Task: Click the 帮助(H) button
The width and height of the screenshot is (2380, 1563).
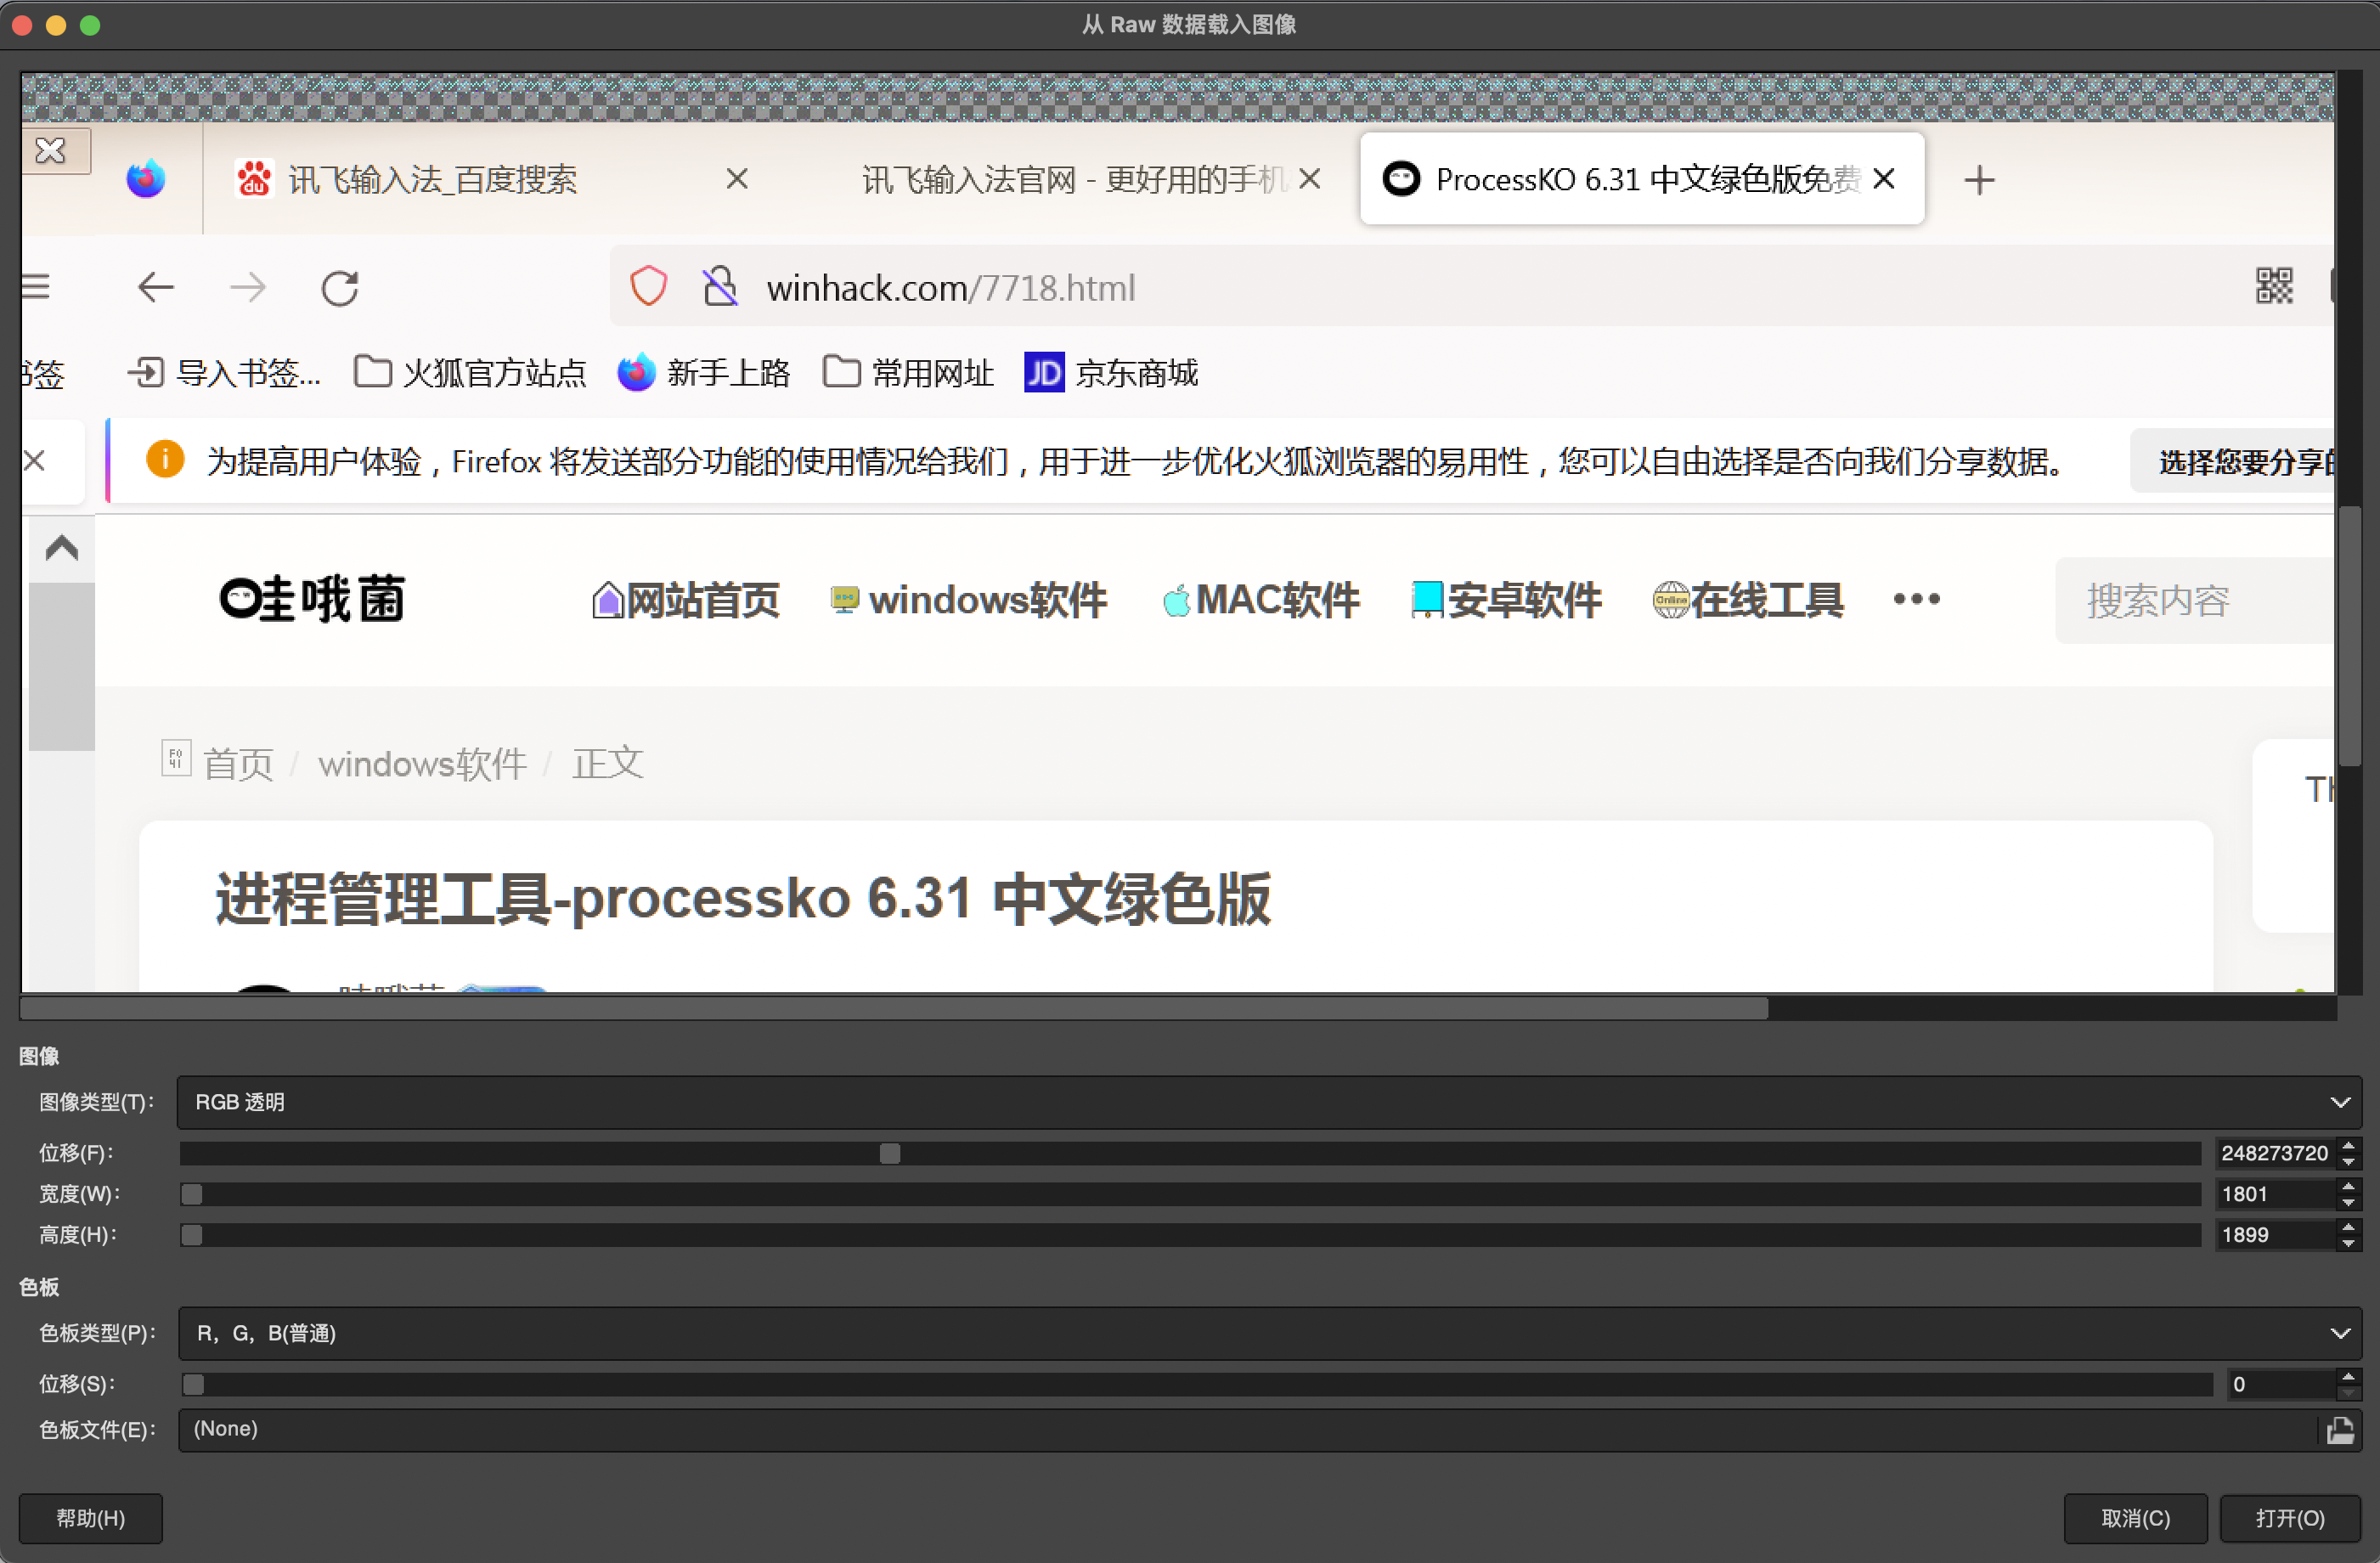Action: (x=91, y=1518)
